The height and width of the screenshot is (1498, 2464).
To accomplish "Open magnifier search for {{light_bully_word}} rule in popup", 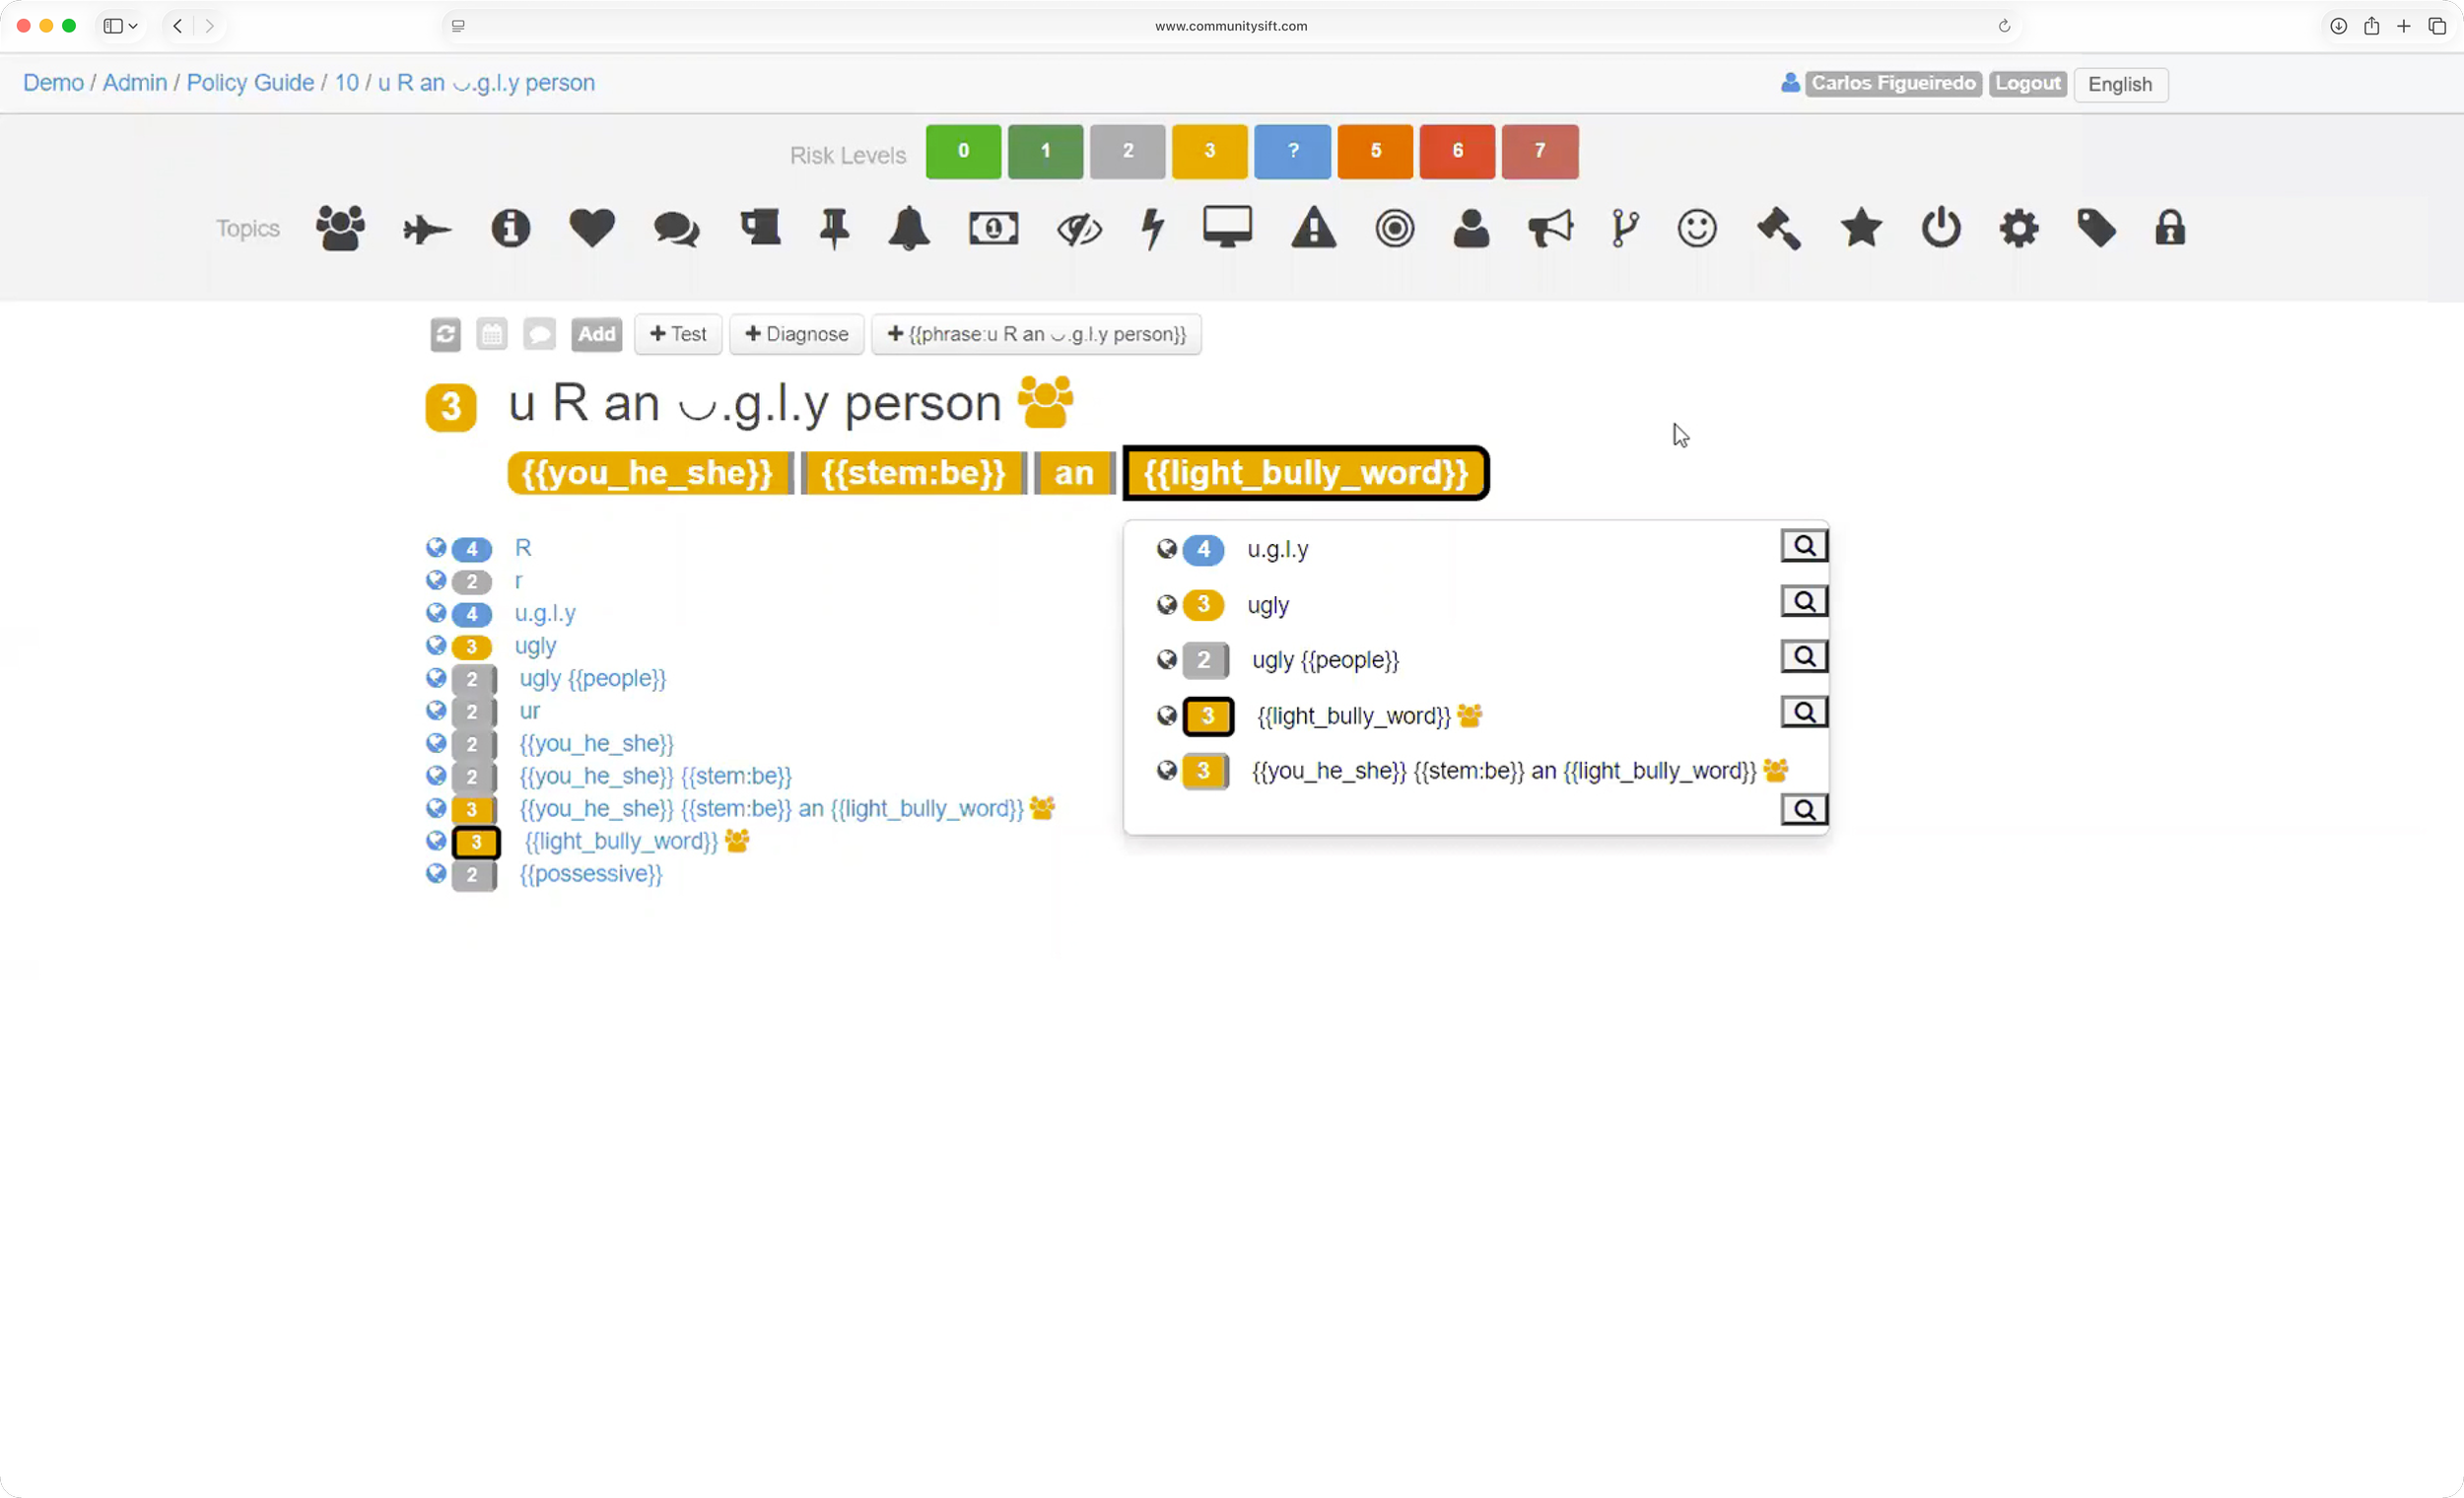I will pos(1804,712).
